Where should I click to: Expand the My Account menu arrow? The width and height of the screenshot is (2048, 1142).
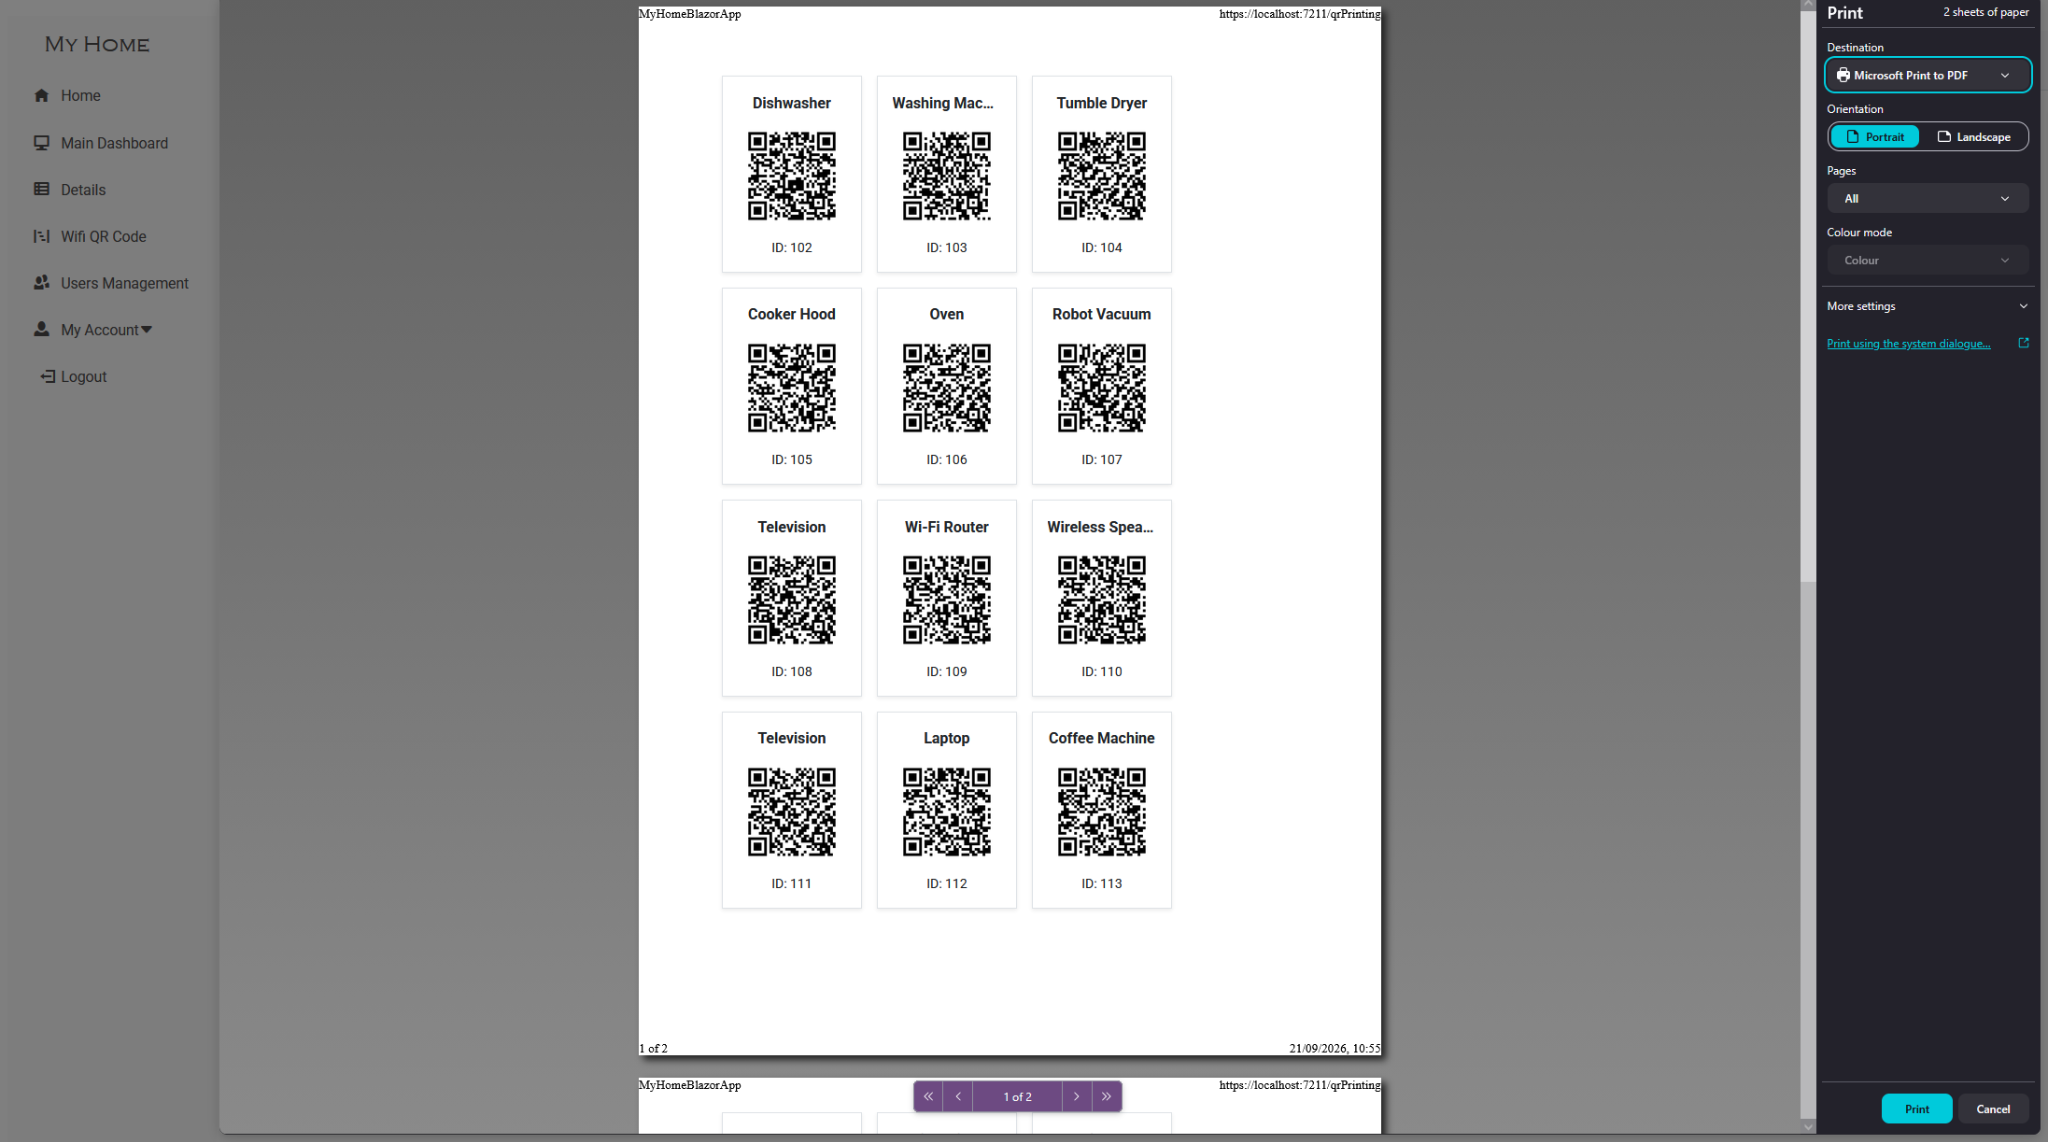[147, 329]
